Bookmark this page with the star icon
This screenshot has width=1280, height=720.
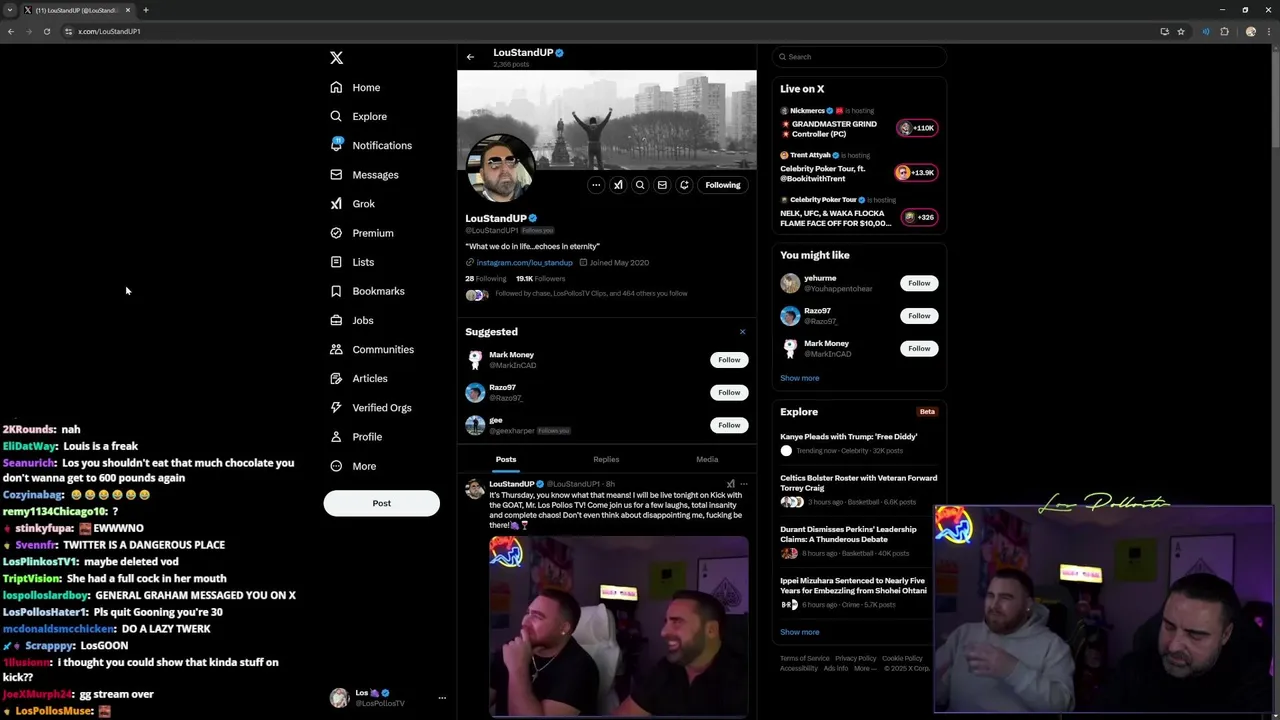coord(1181,31)
